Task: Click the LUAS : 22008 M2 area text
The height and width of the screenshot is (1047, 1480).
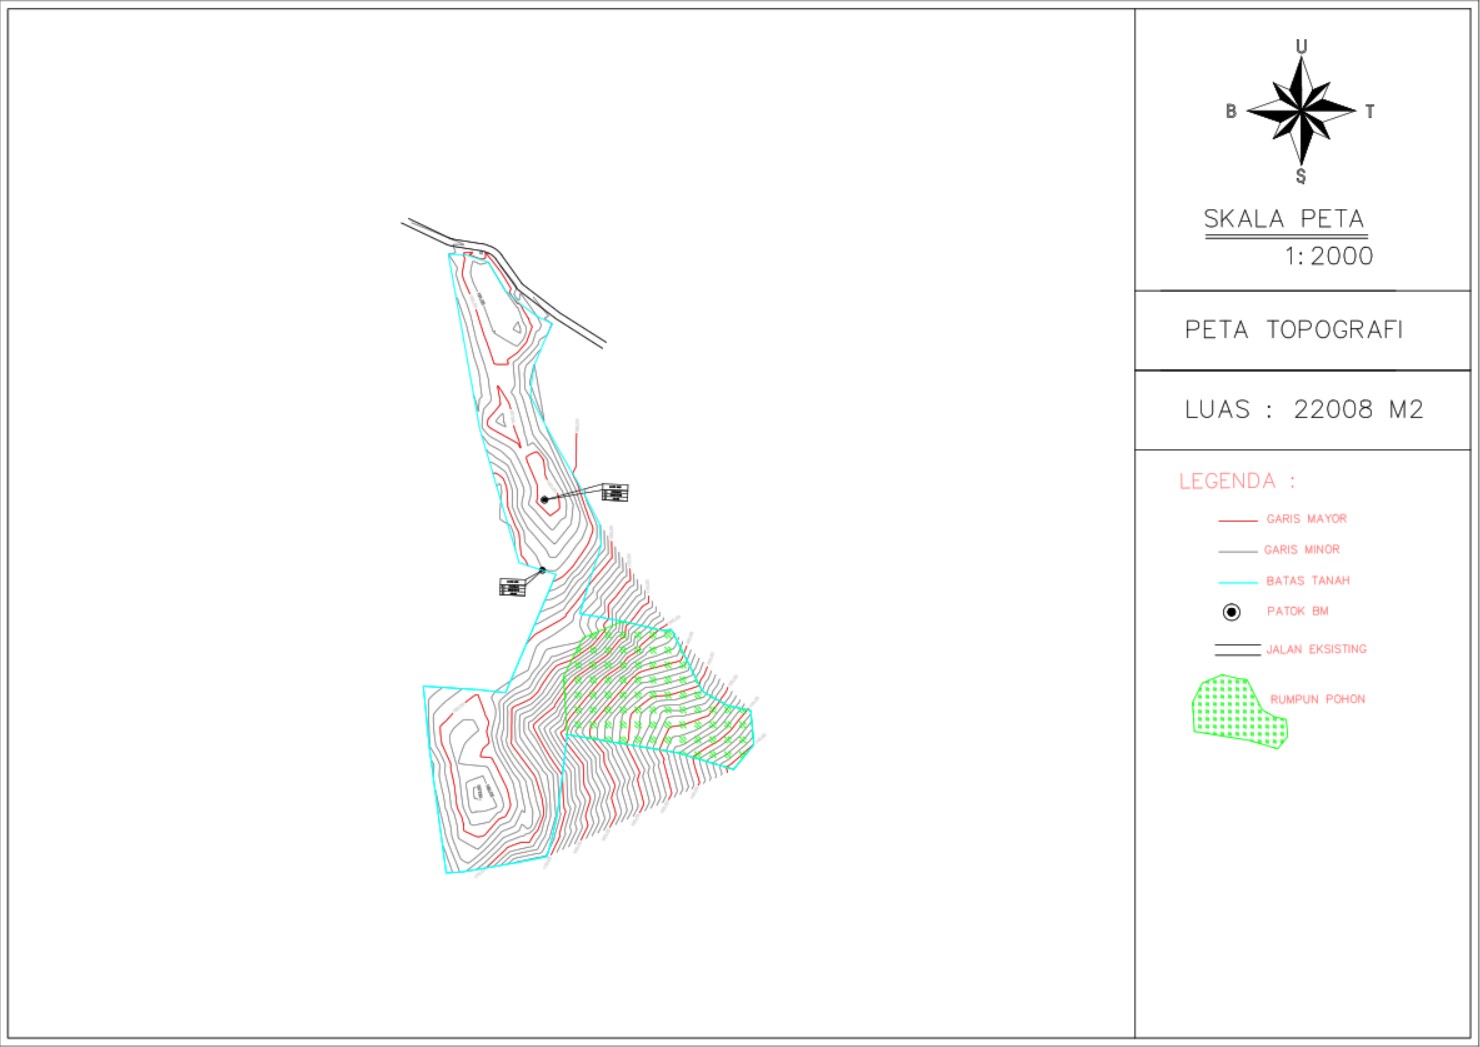Action: (1303, 410)
